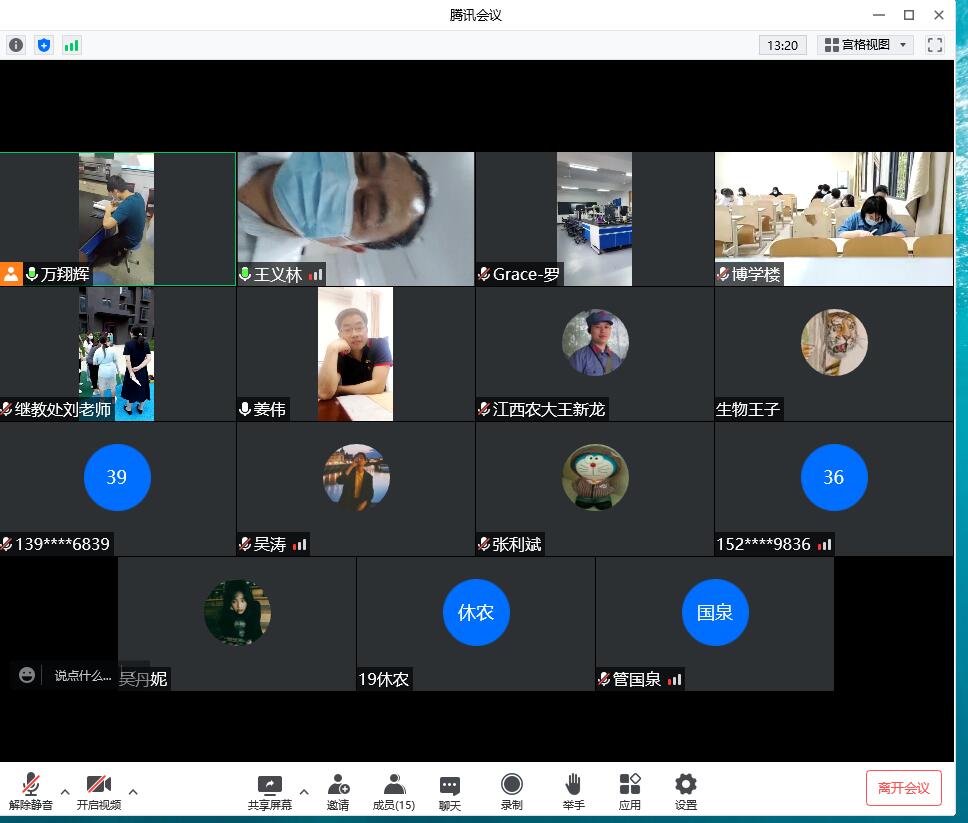
Task: Enter full screen mode icon
Action: [935, 45]
